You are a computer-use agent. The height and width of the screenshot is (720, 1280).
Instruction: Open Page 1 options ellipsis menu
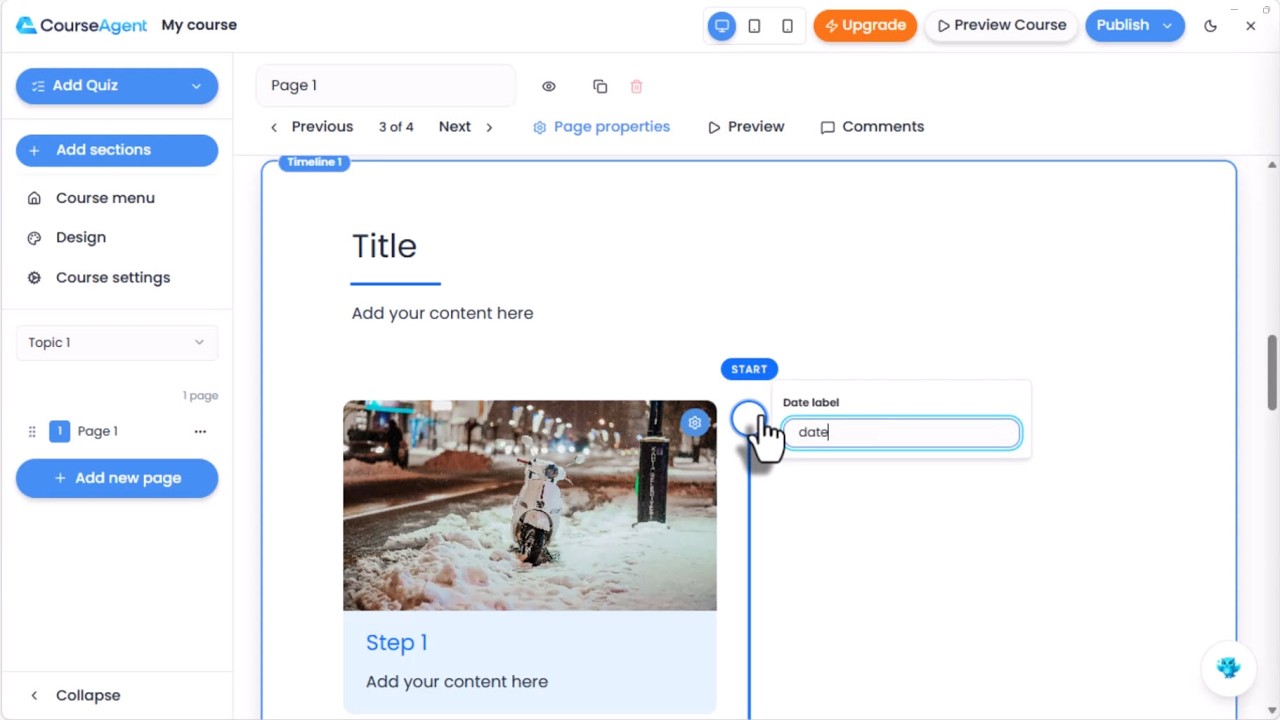pyautogui.click(x=200, y=432)
